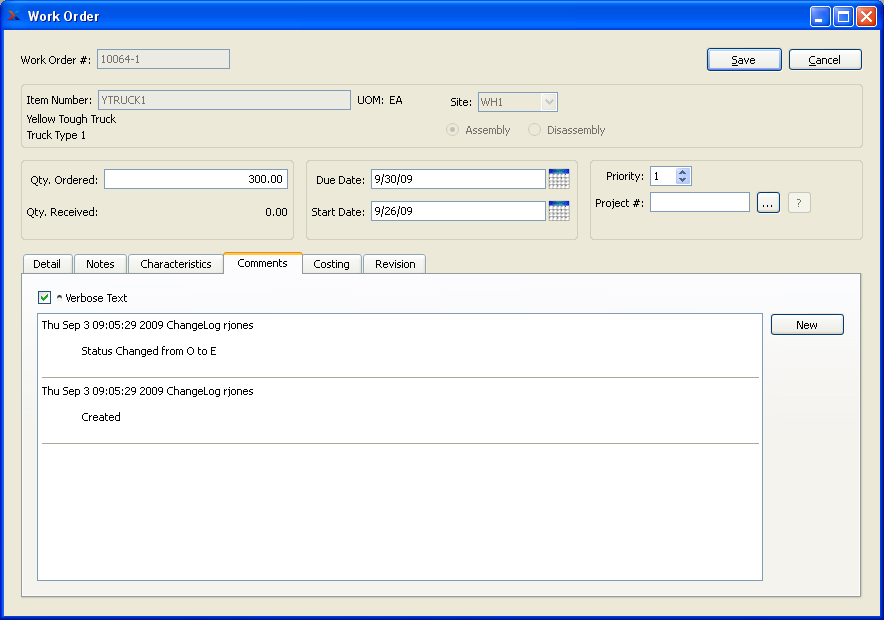Add a comment with the New button
This screenshot has width=884, height=620.
807,325
